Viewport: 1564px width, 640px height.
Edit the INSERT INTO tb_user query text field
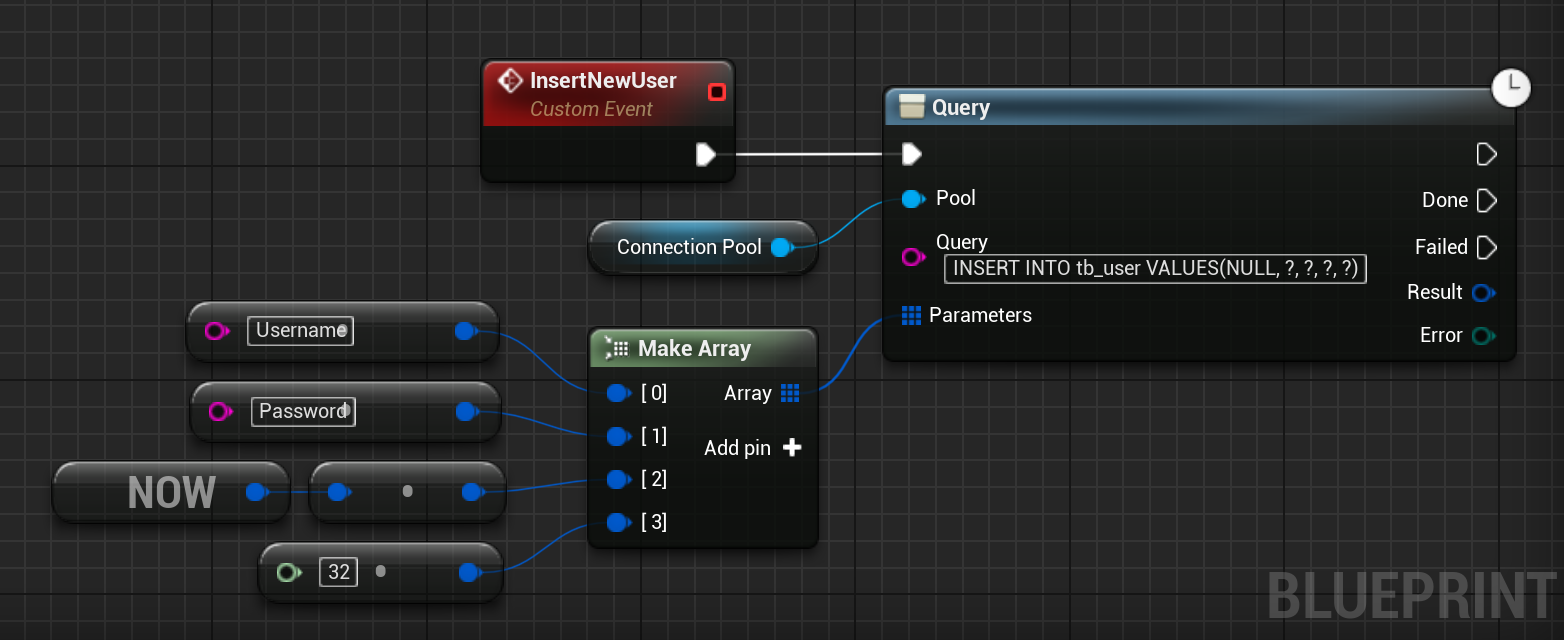click(x=1155, y=268)
